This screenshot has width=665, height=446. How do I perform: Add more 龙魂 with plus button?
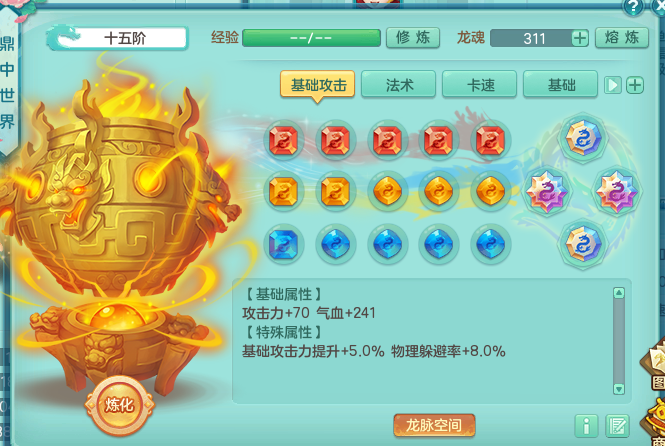click(580, 38)
